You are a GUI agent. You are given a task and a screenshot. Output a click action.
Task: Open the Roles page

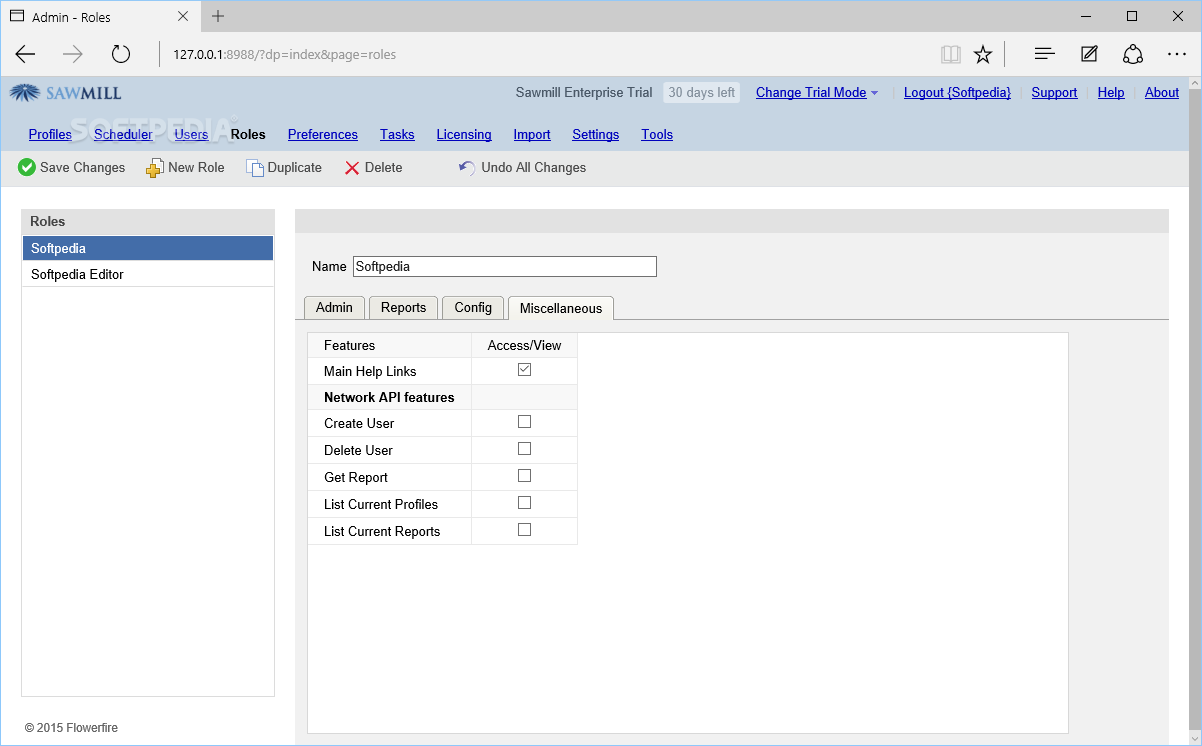[248, 135]
